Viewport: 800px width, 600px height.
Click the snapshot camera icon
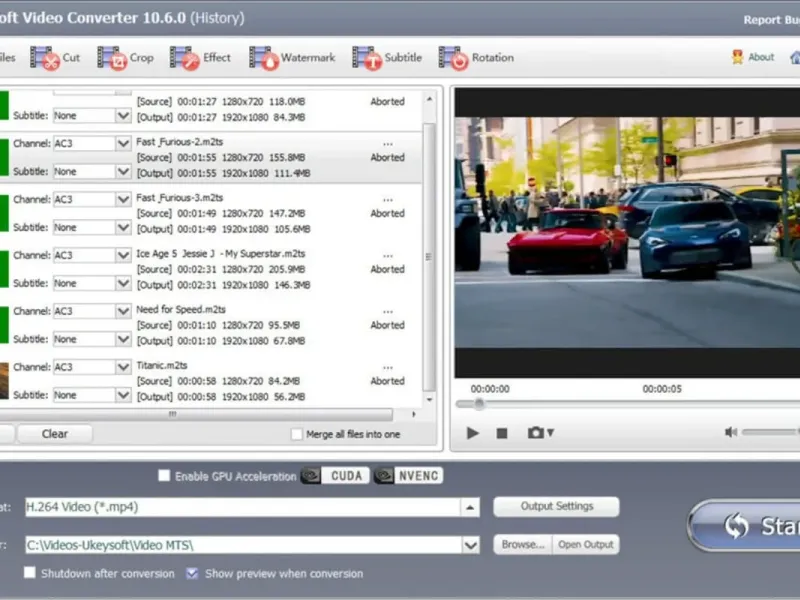537,433
